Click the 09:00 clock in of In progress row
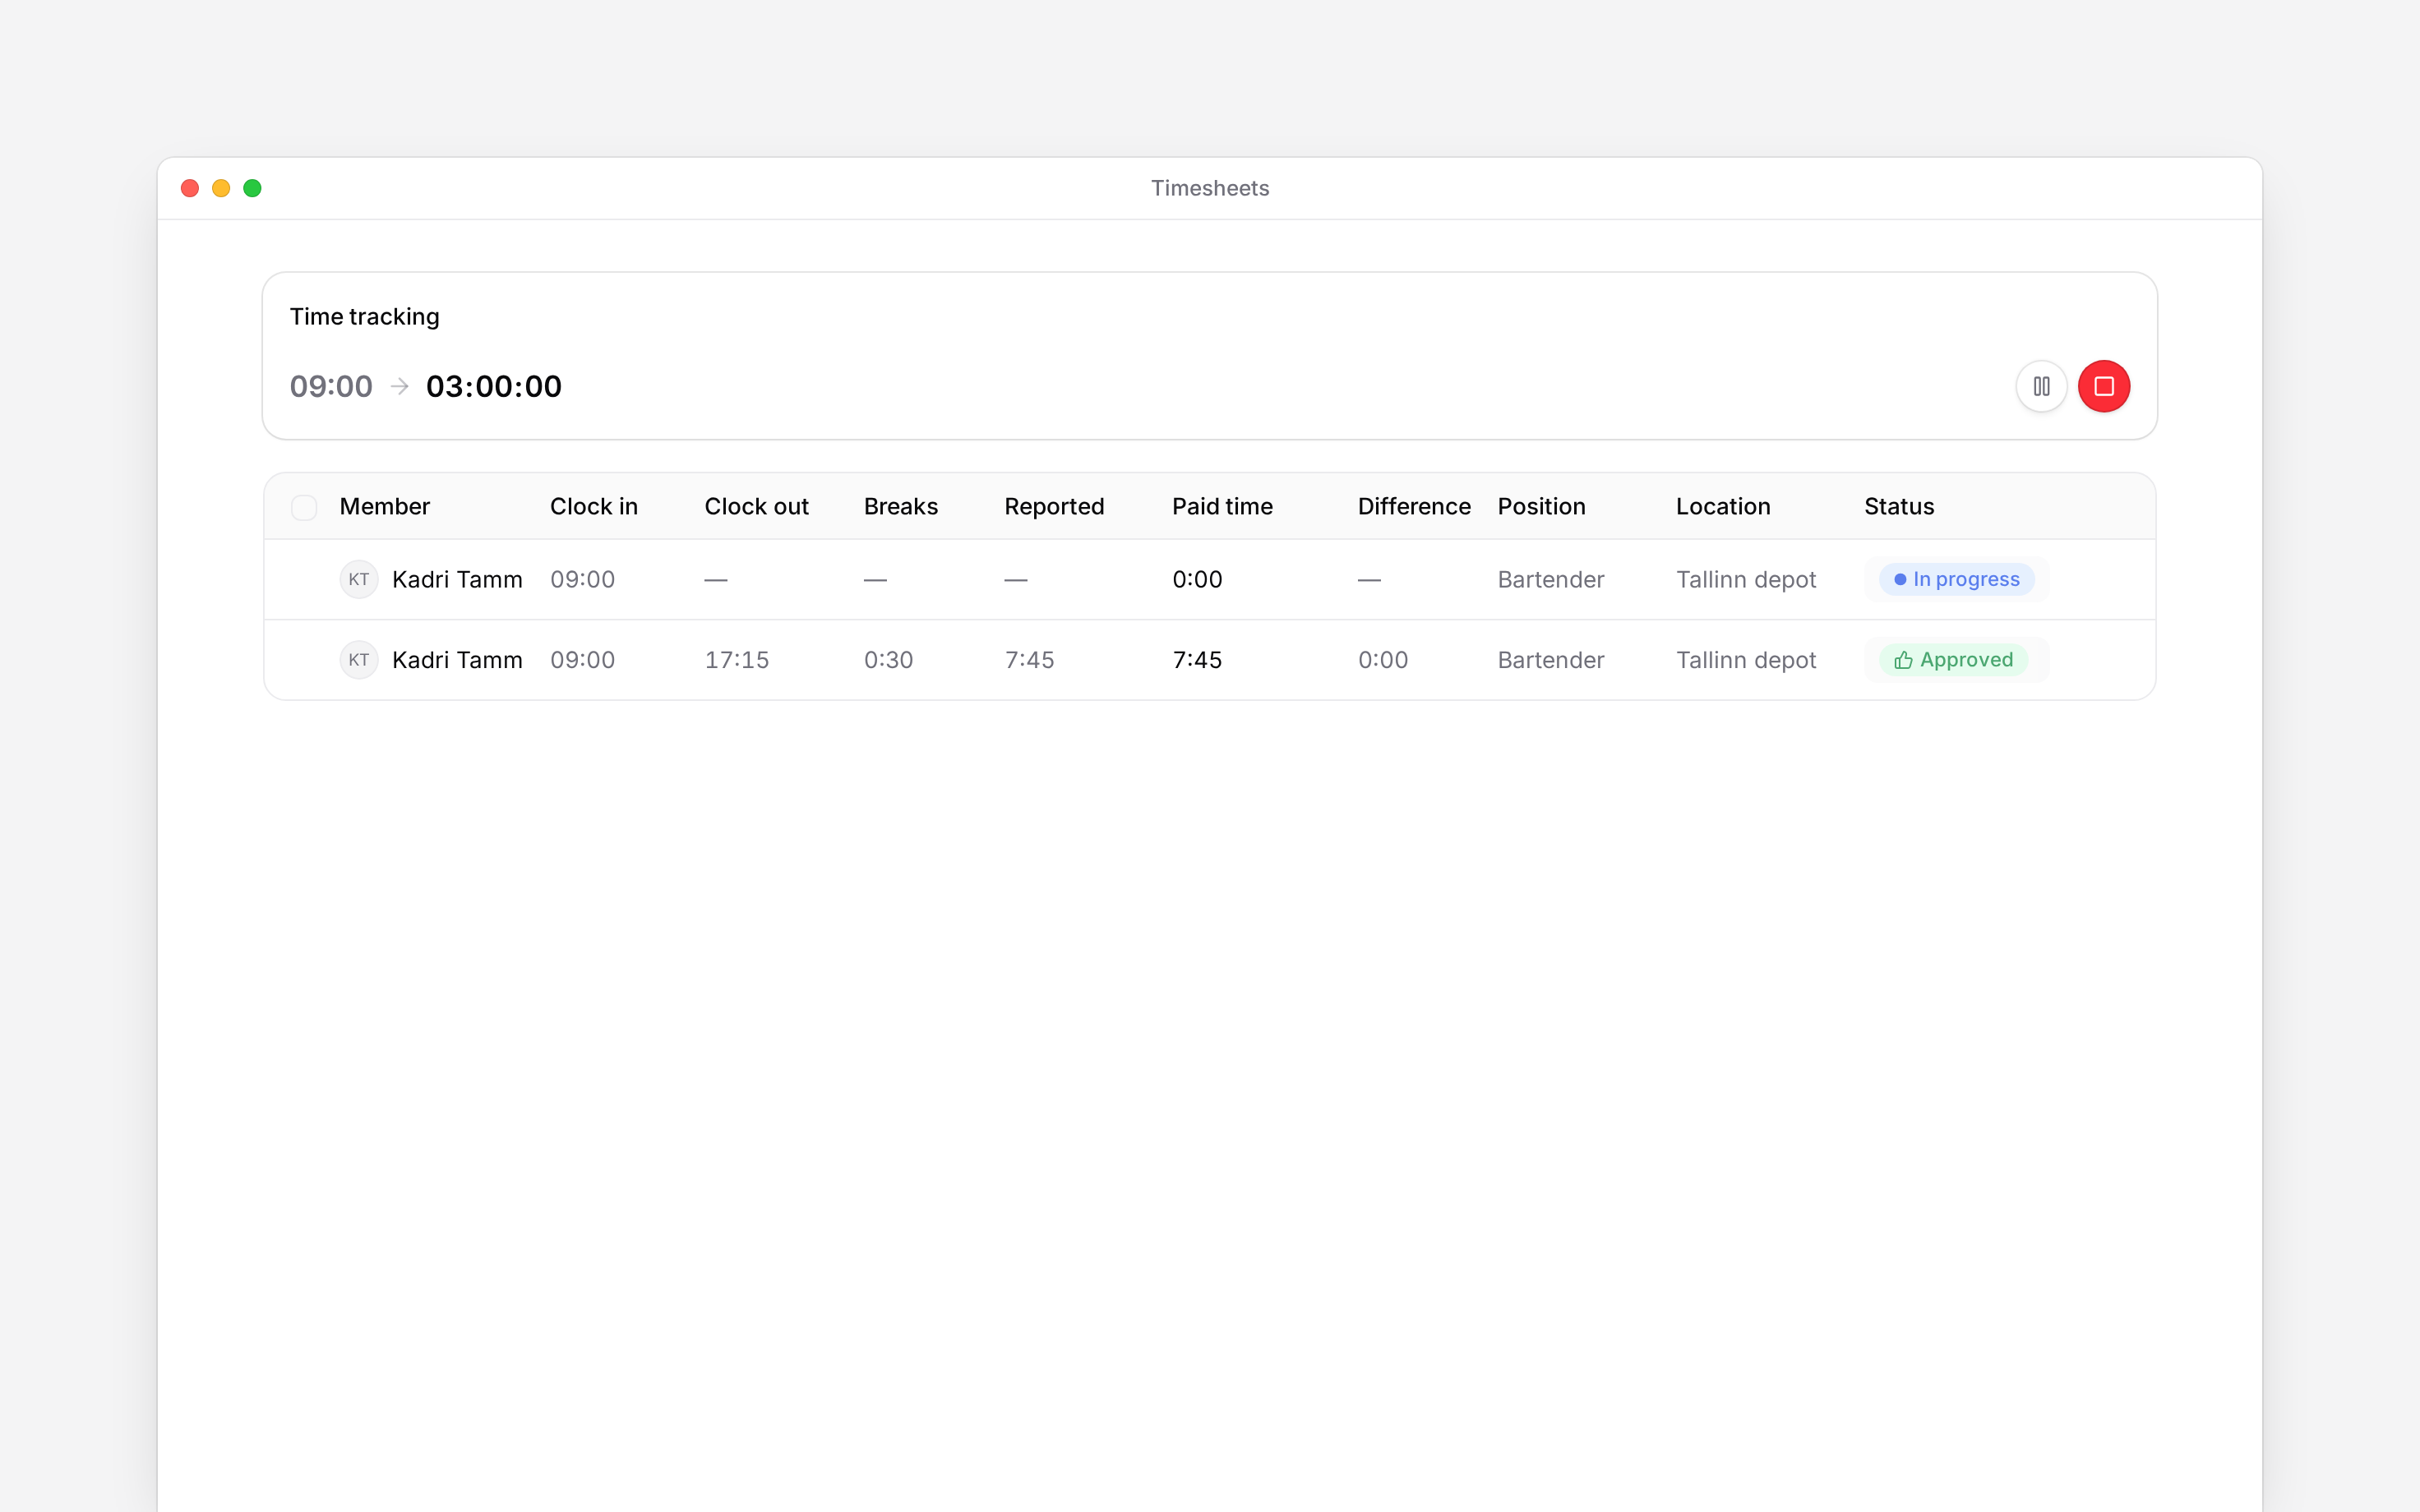Viewport: 2420px width, 1512px height. [x=582, y=579]
